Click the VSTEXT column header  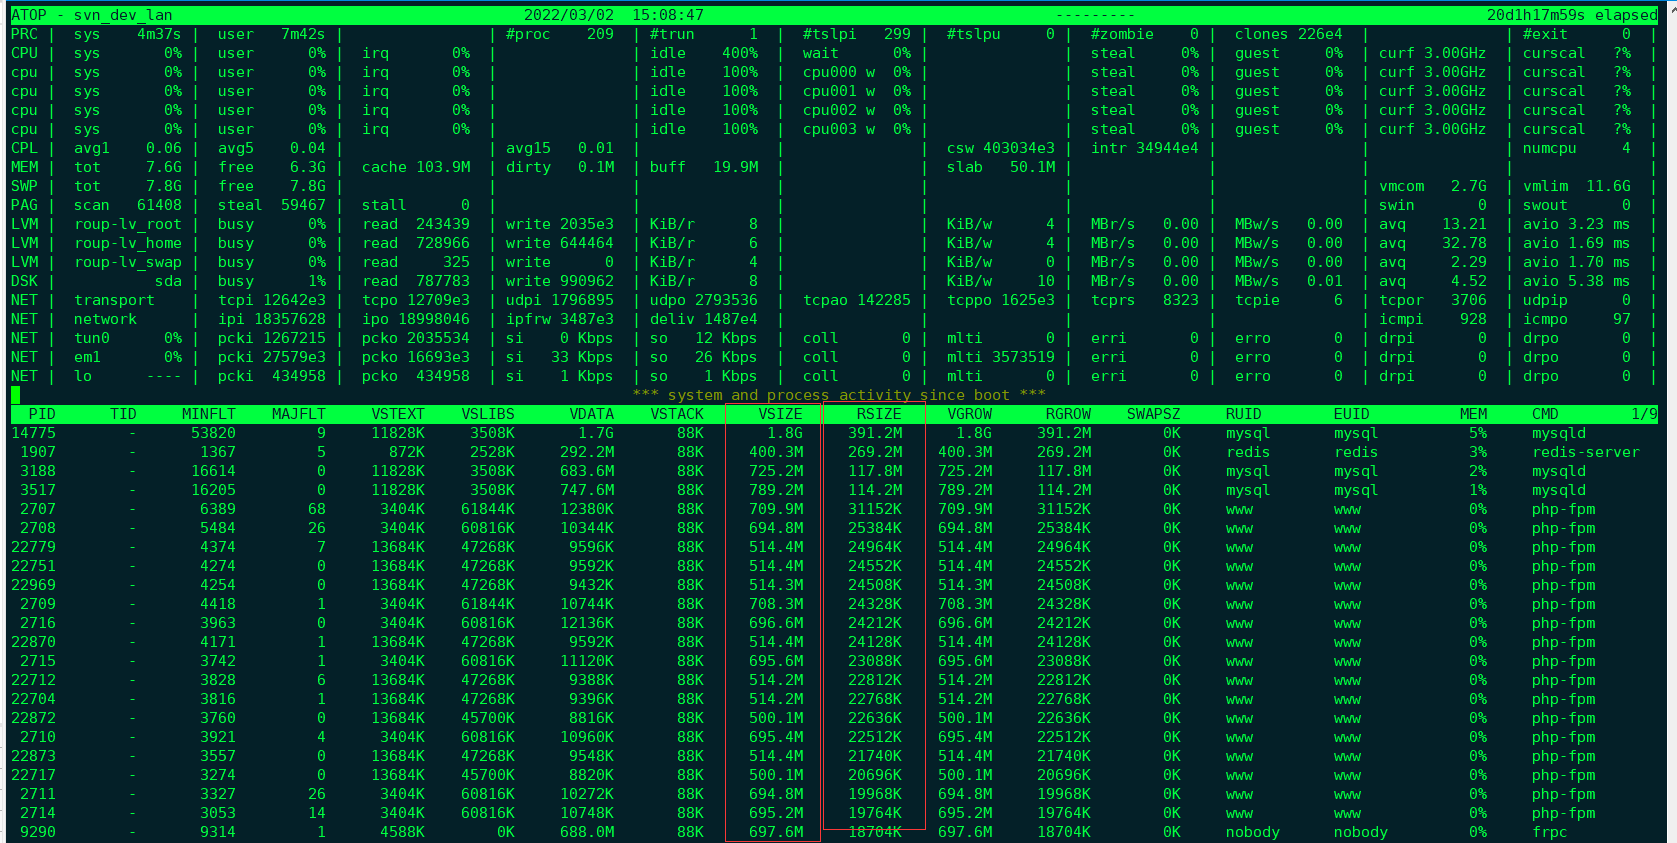(398, 414)
